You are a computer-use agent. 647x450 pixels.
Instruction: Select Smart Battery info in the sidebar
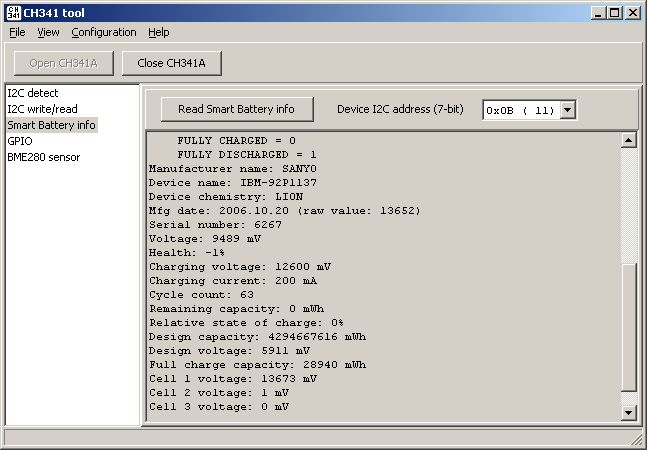52,125
